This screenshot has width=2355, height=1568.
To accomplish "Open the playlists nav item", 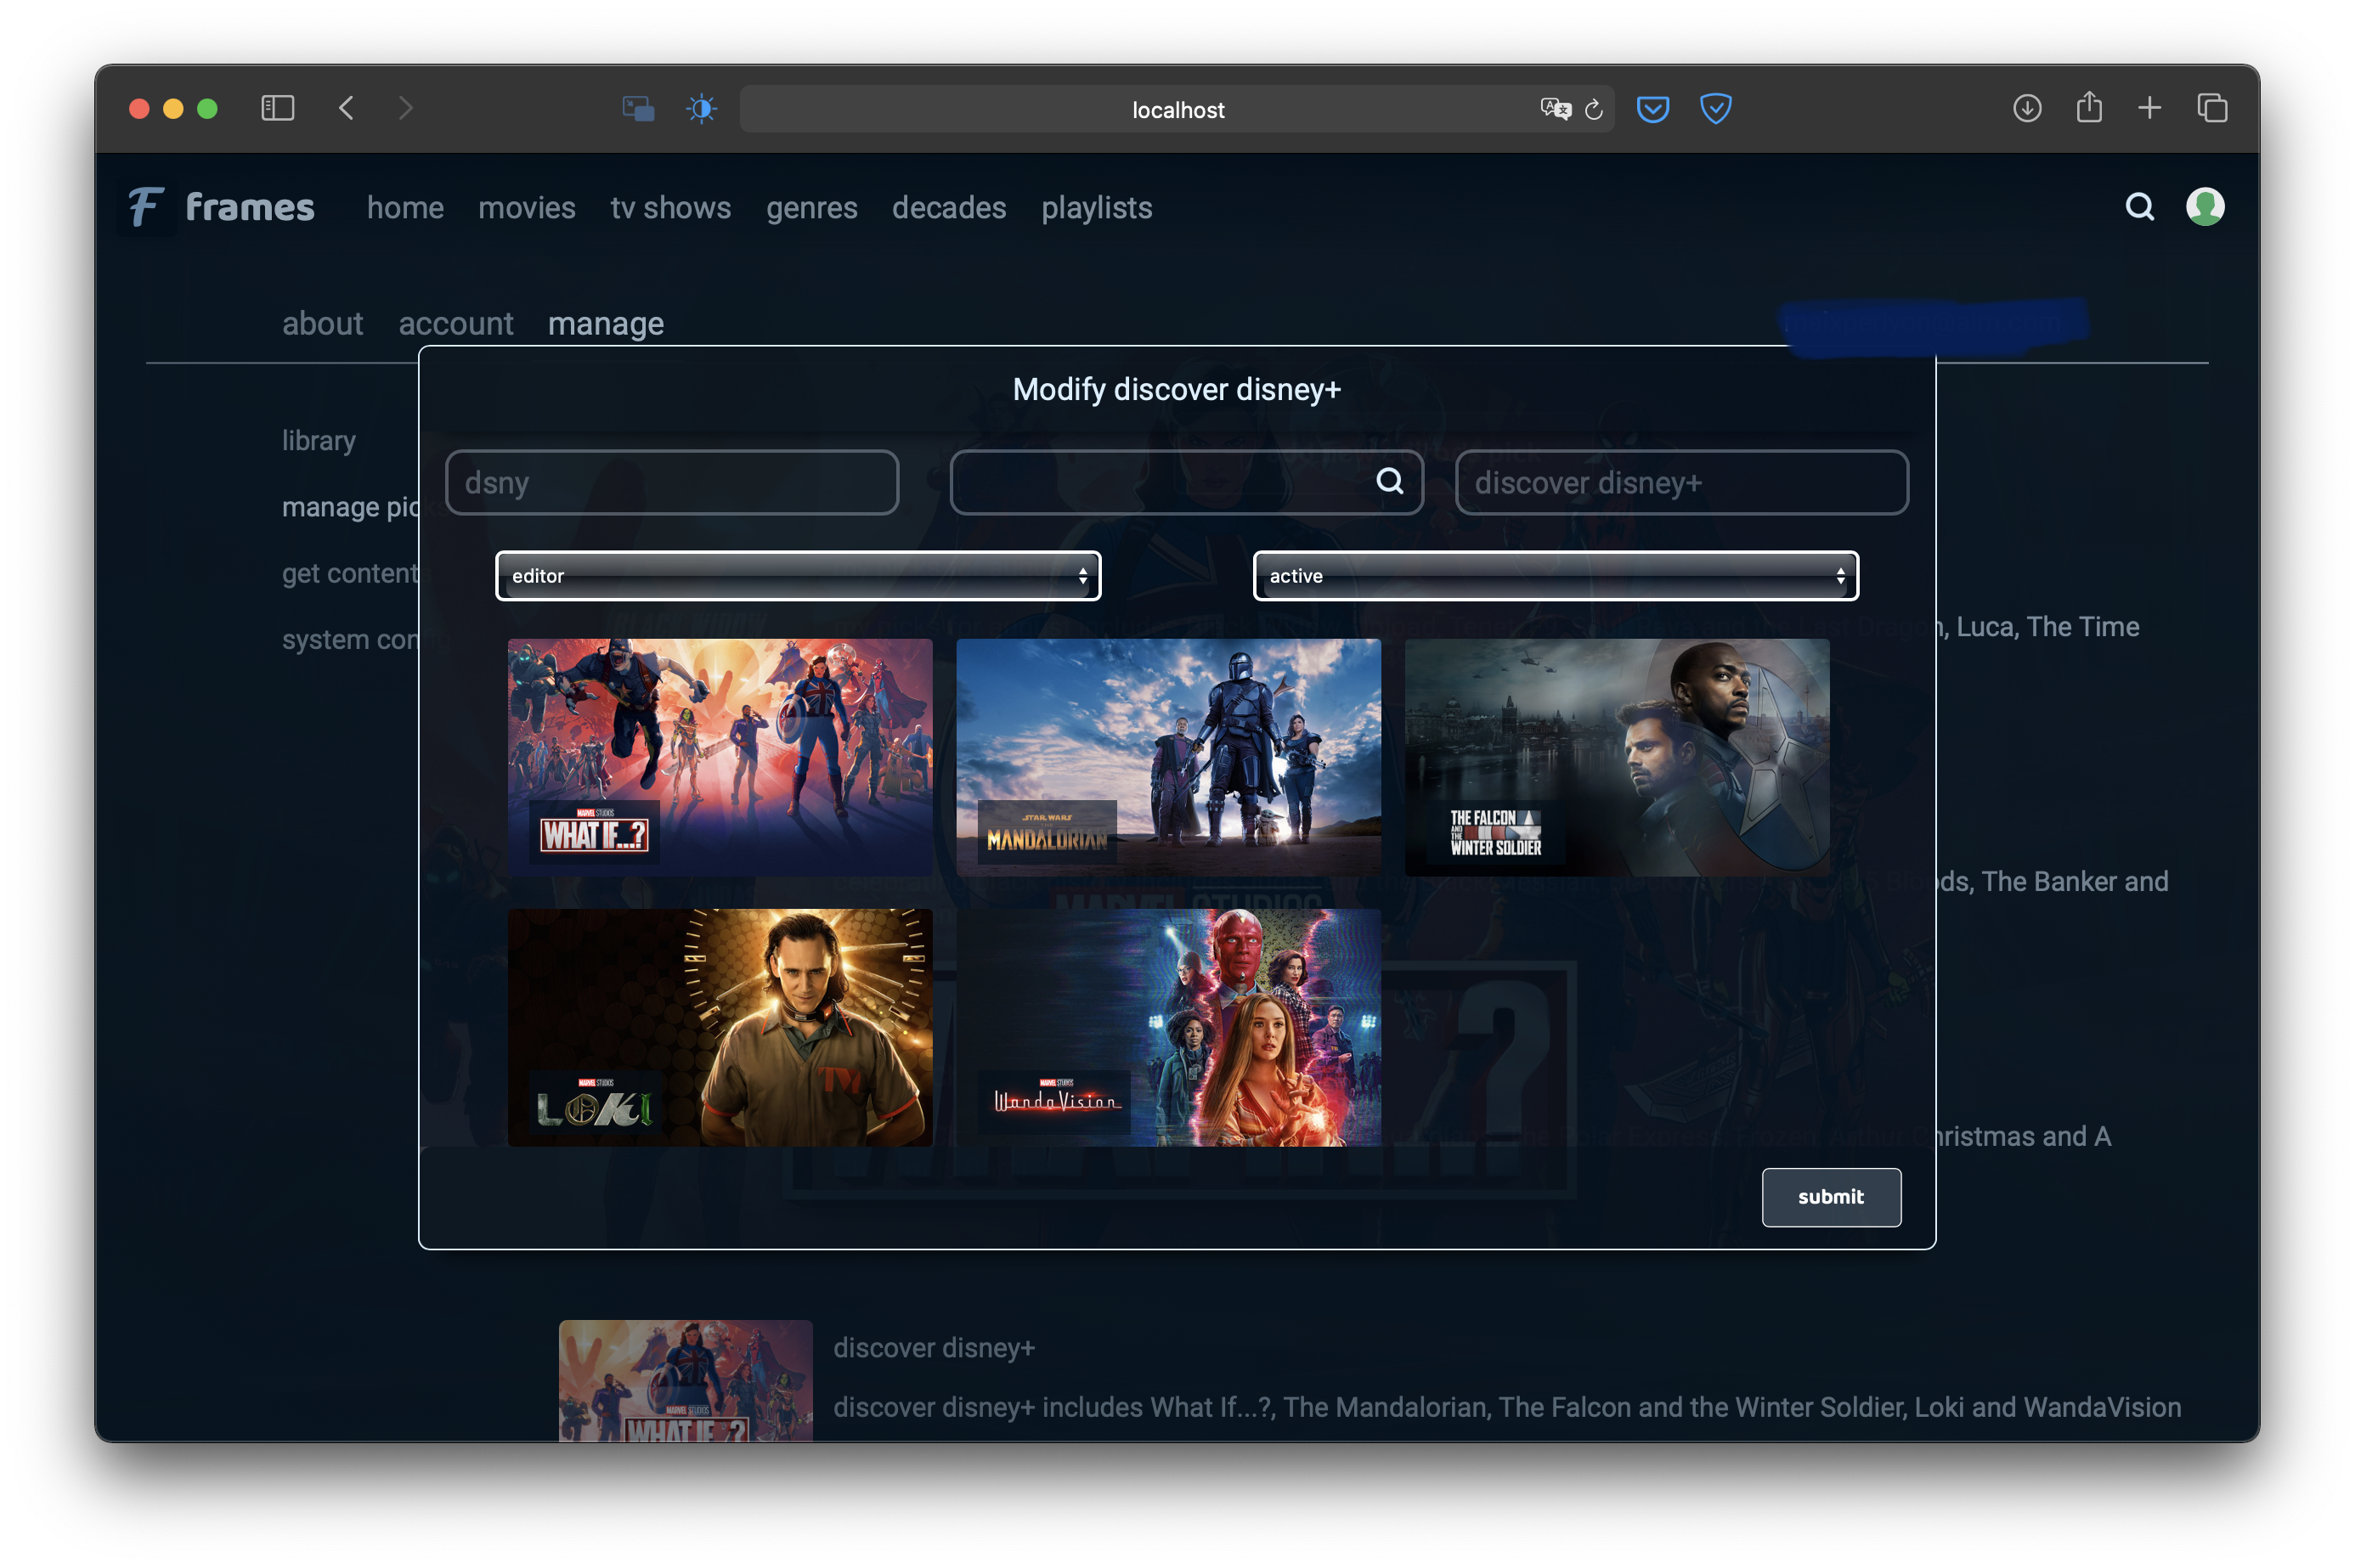I will pos(1096,208).
